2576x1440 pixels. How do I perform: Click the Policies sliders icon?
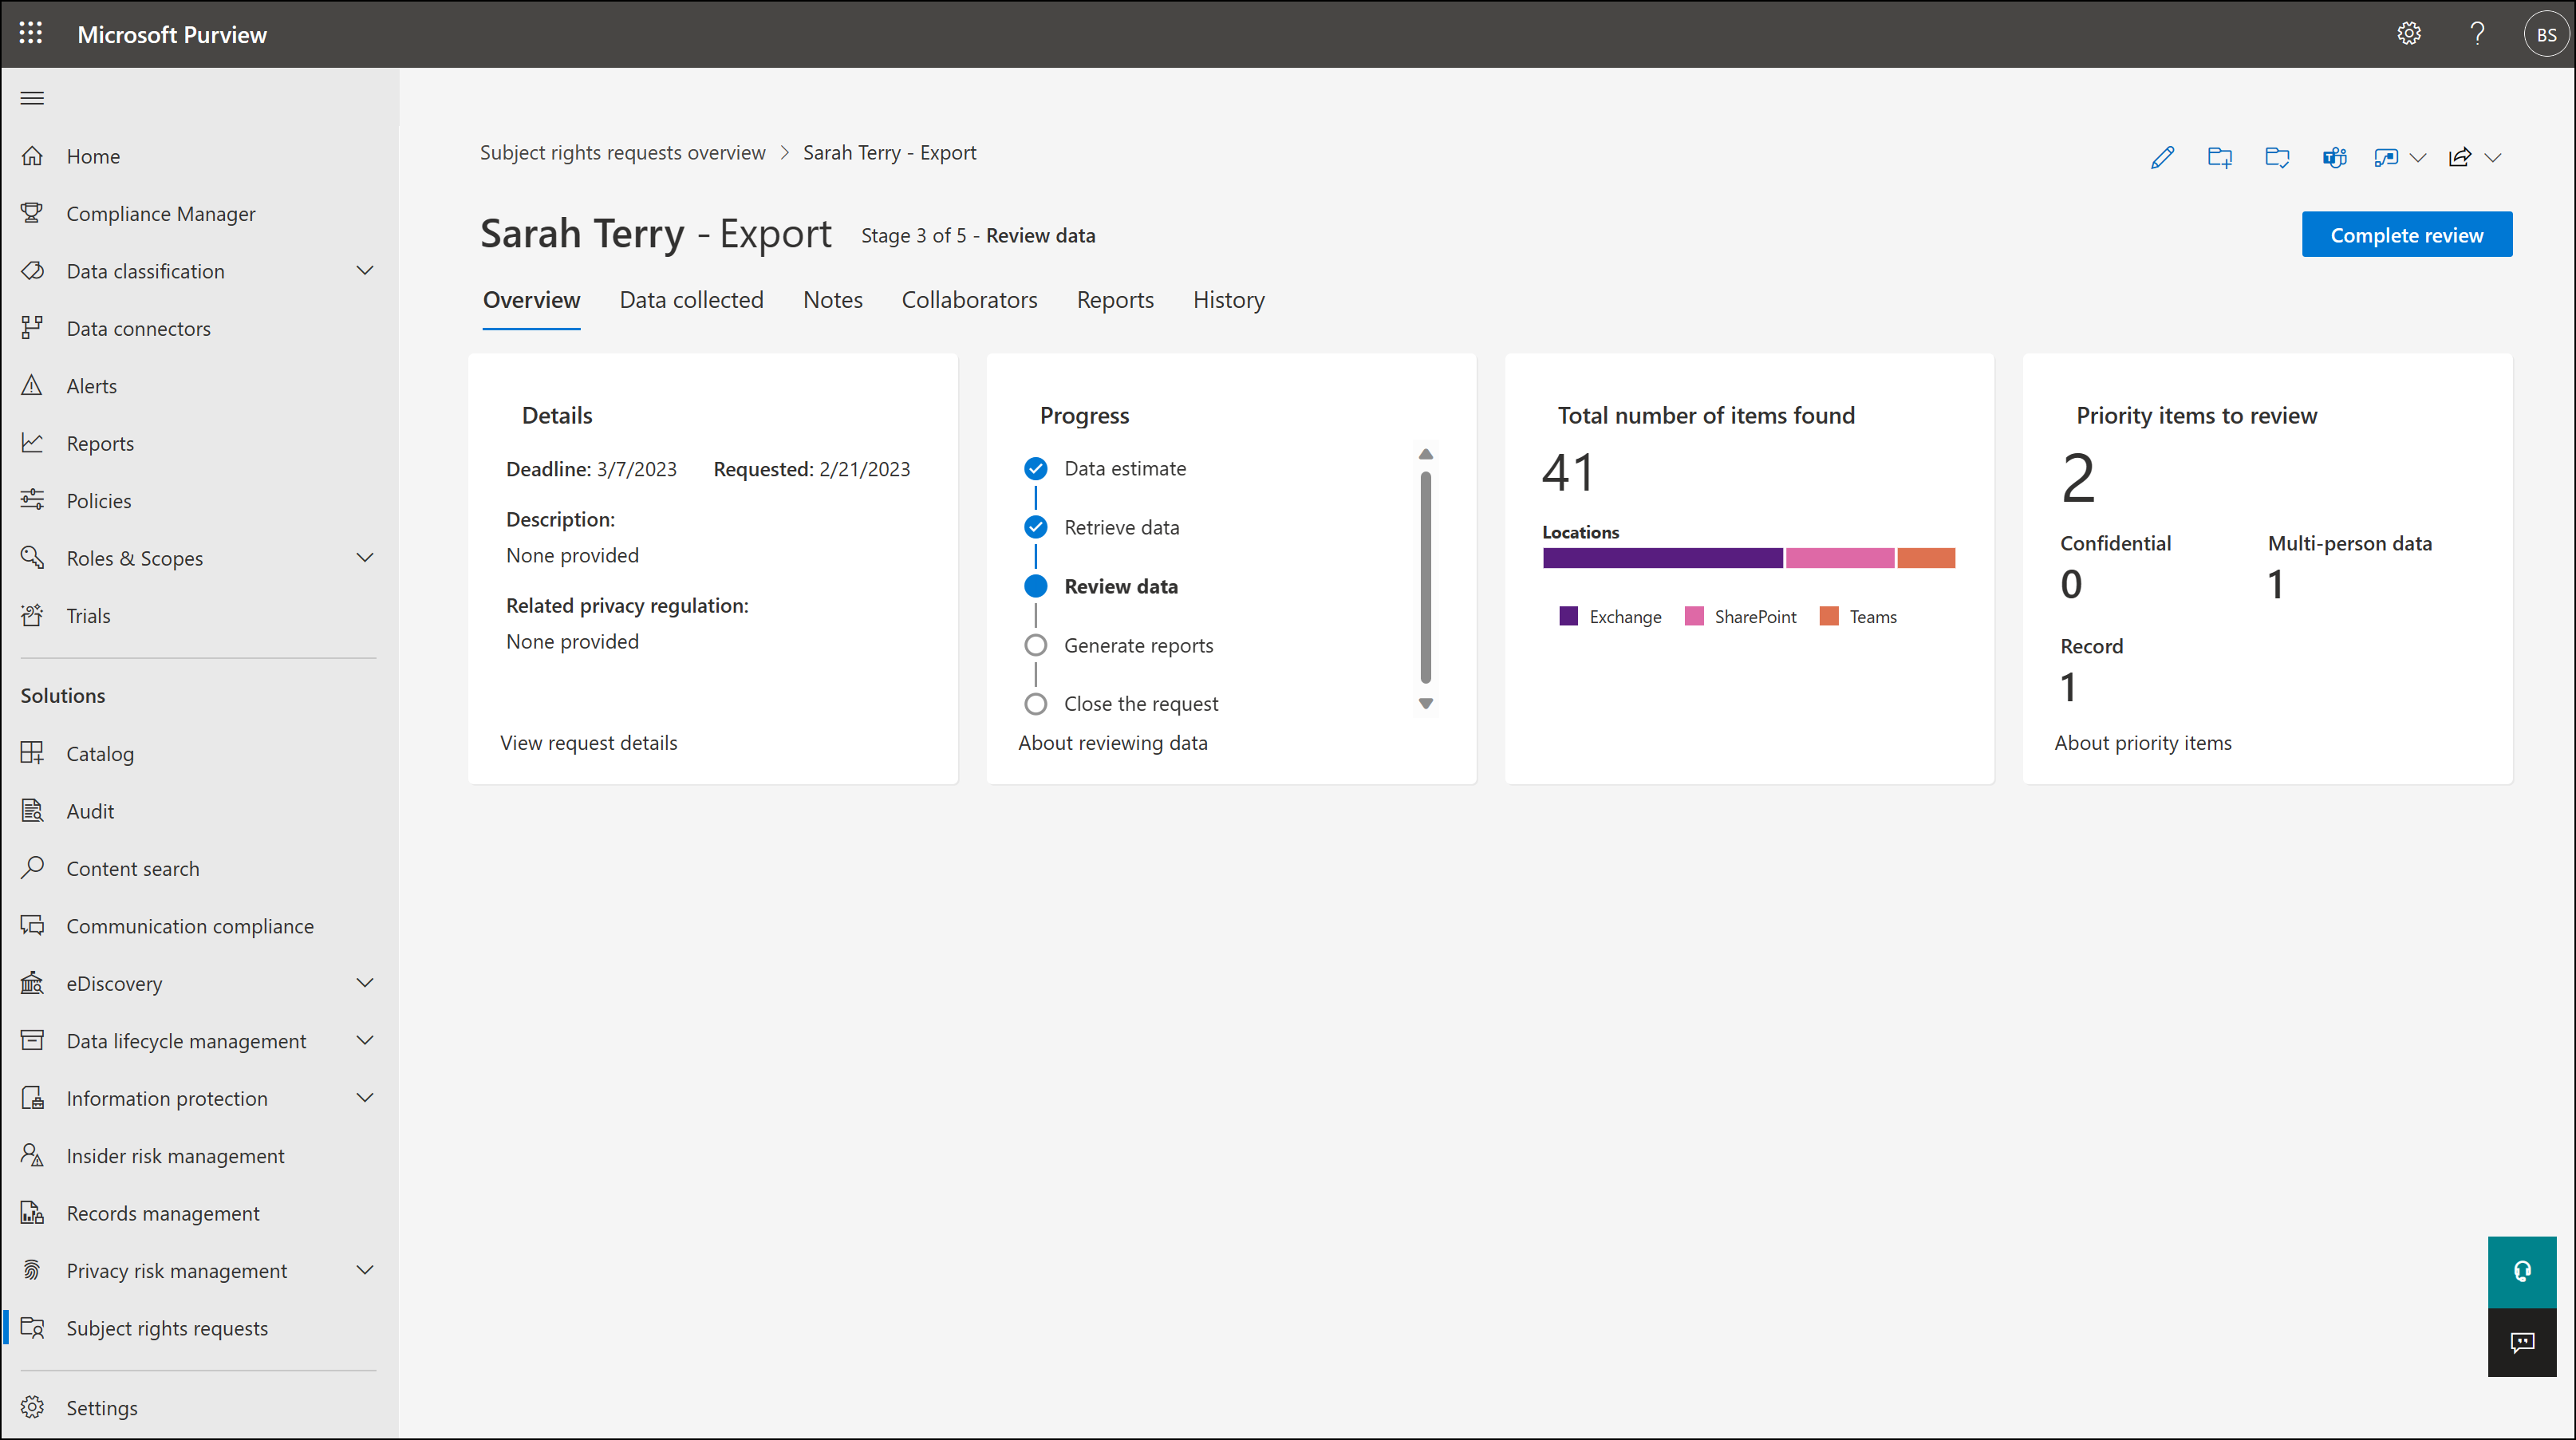click(32, 500)
